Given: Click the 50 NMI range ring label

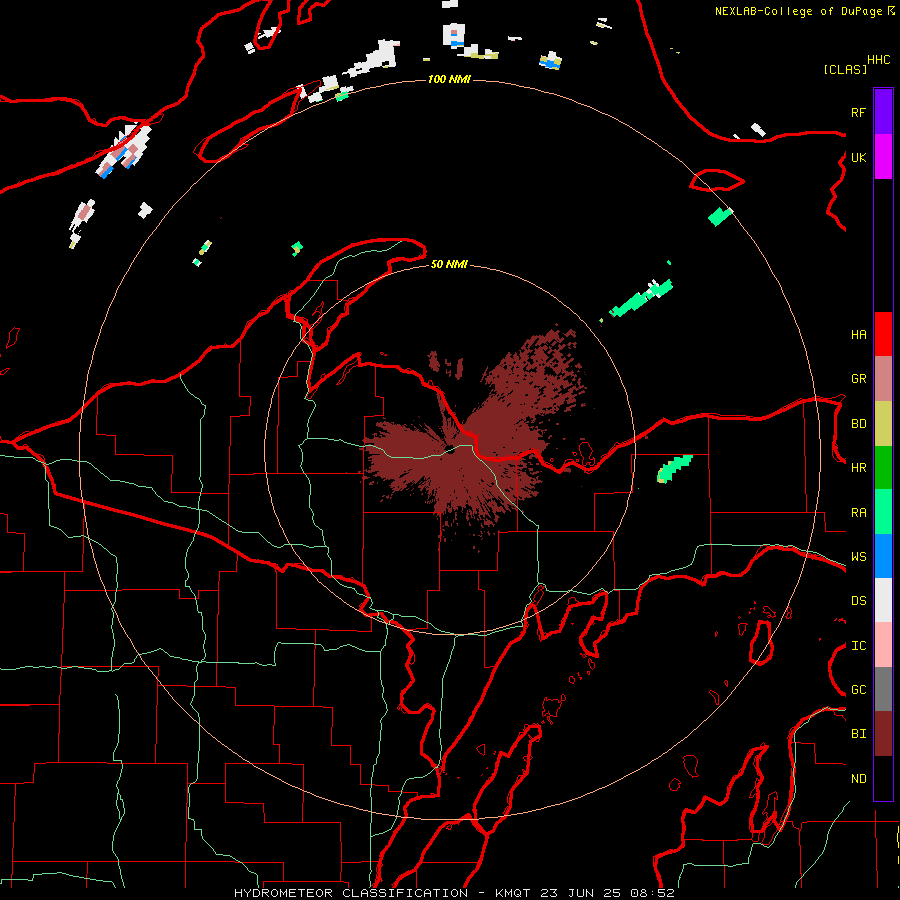Looking at the screenshot, I should coord(449,264).
